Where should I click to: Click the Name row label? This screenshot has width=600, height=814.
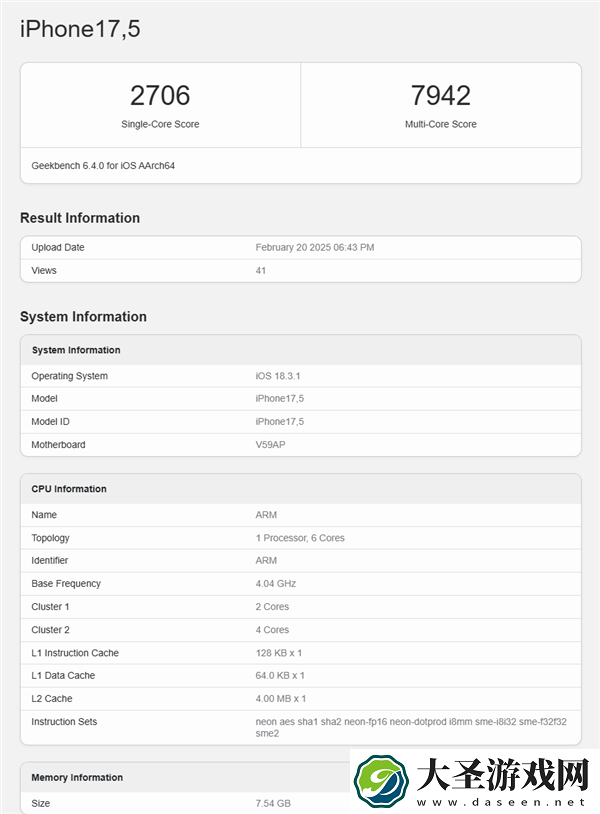tap(44, 515)
